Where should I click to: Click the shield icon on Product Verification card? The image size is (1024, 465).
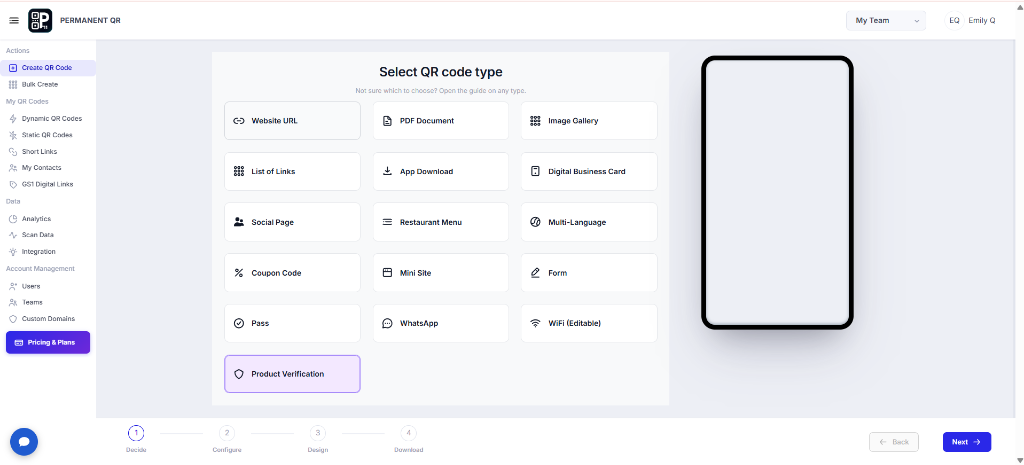point(238,374)
